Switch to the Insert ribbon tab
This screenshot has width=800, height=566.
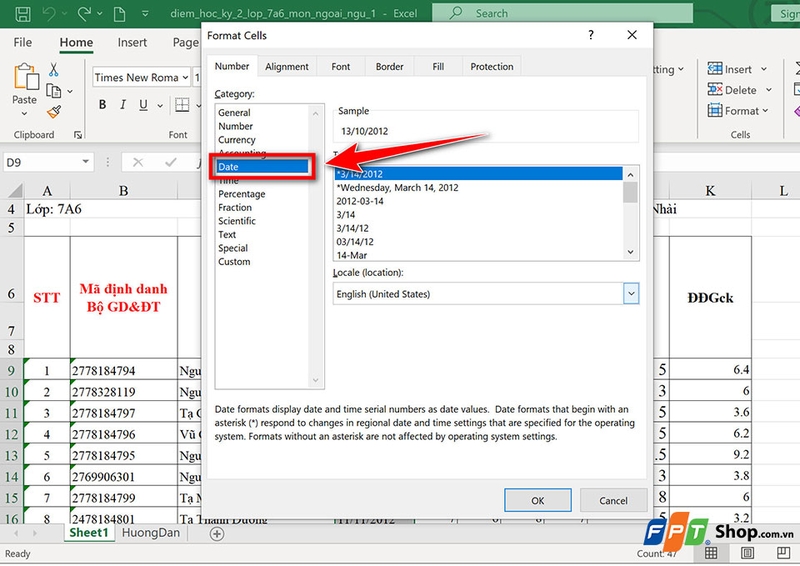[132, 42]
